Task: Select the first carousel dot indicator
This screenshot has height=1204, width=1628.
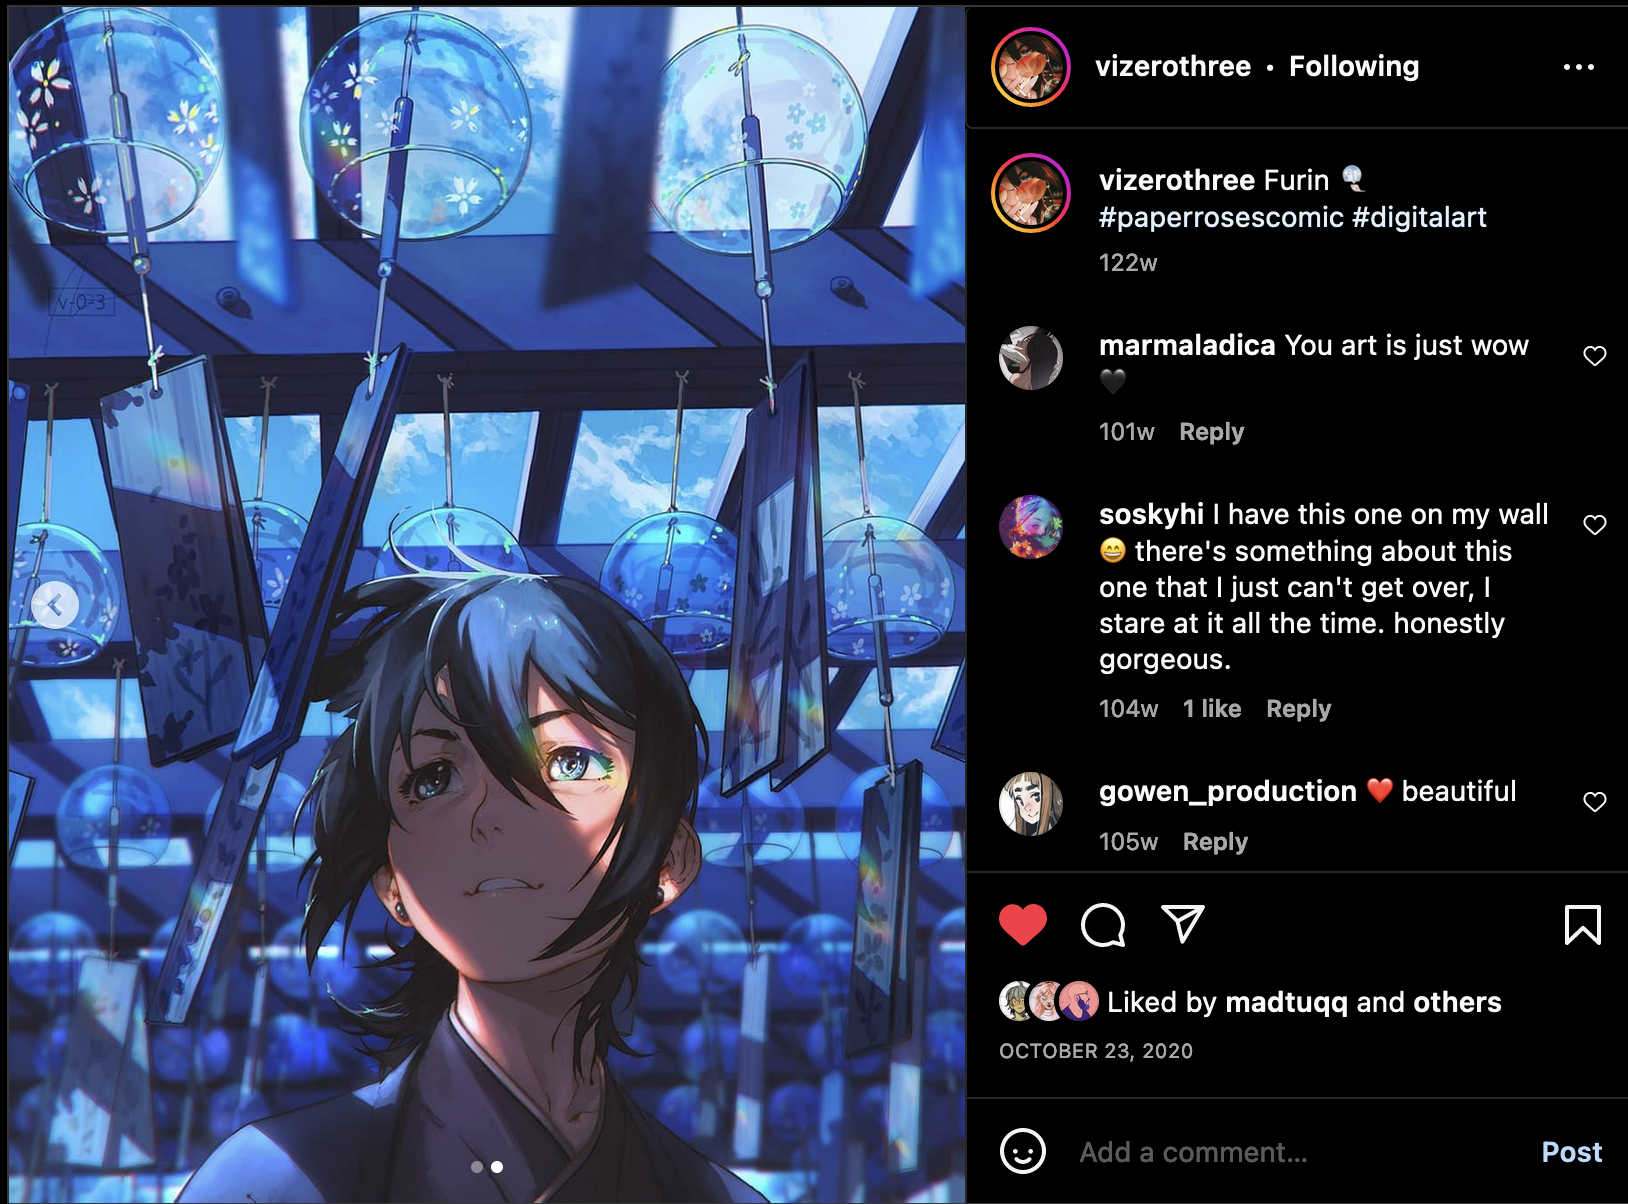Action: tap(477, 1167)
